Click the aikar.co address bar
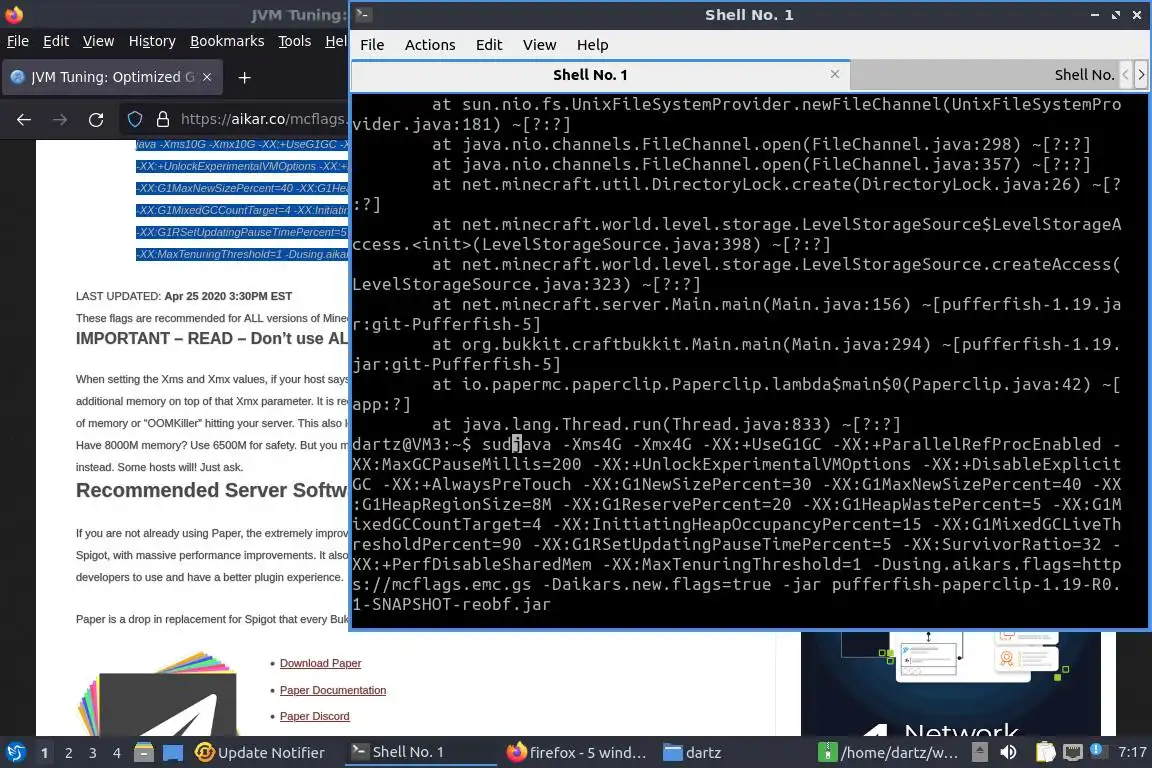The width and height of the screenshot is (1152, 768). (x=263, y=119)
